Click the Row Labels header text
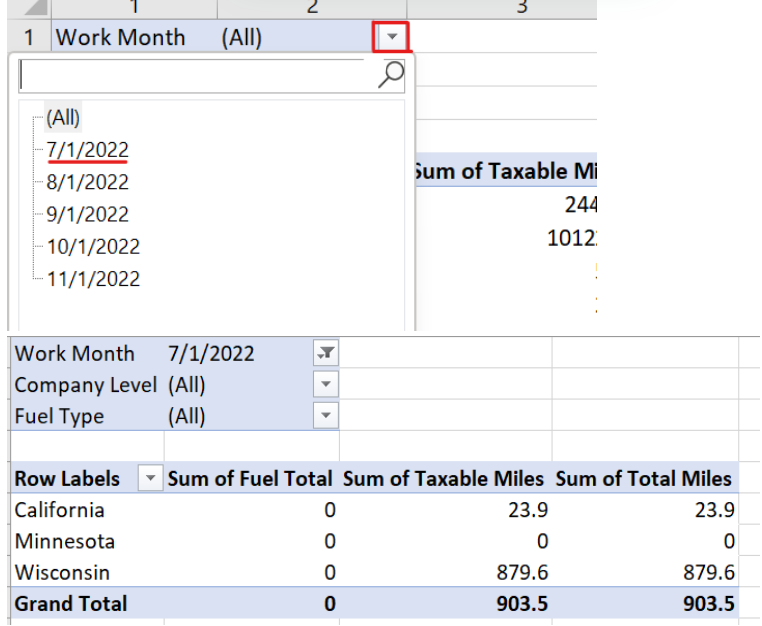The image size is (762, 626). [67, 479]
